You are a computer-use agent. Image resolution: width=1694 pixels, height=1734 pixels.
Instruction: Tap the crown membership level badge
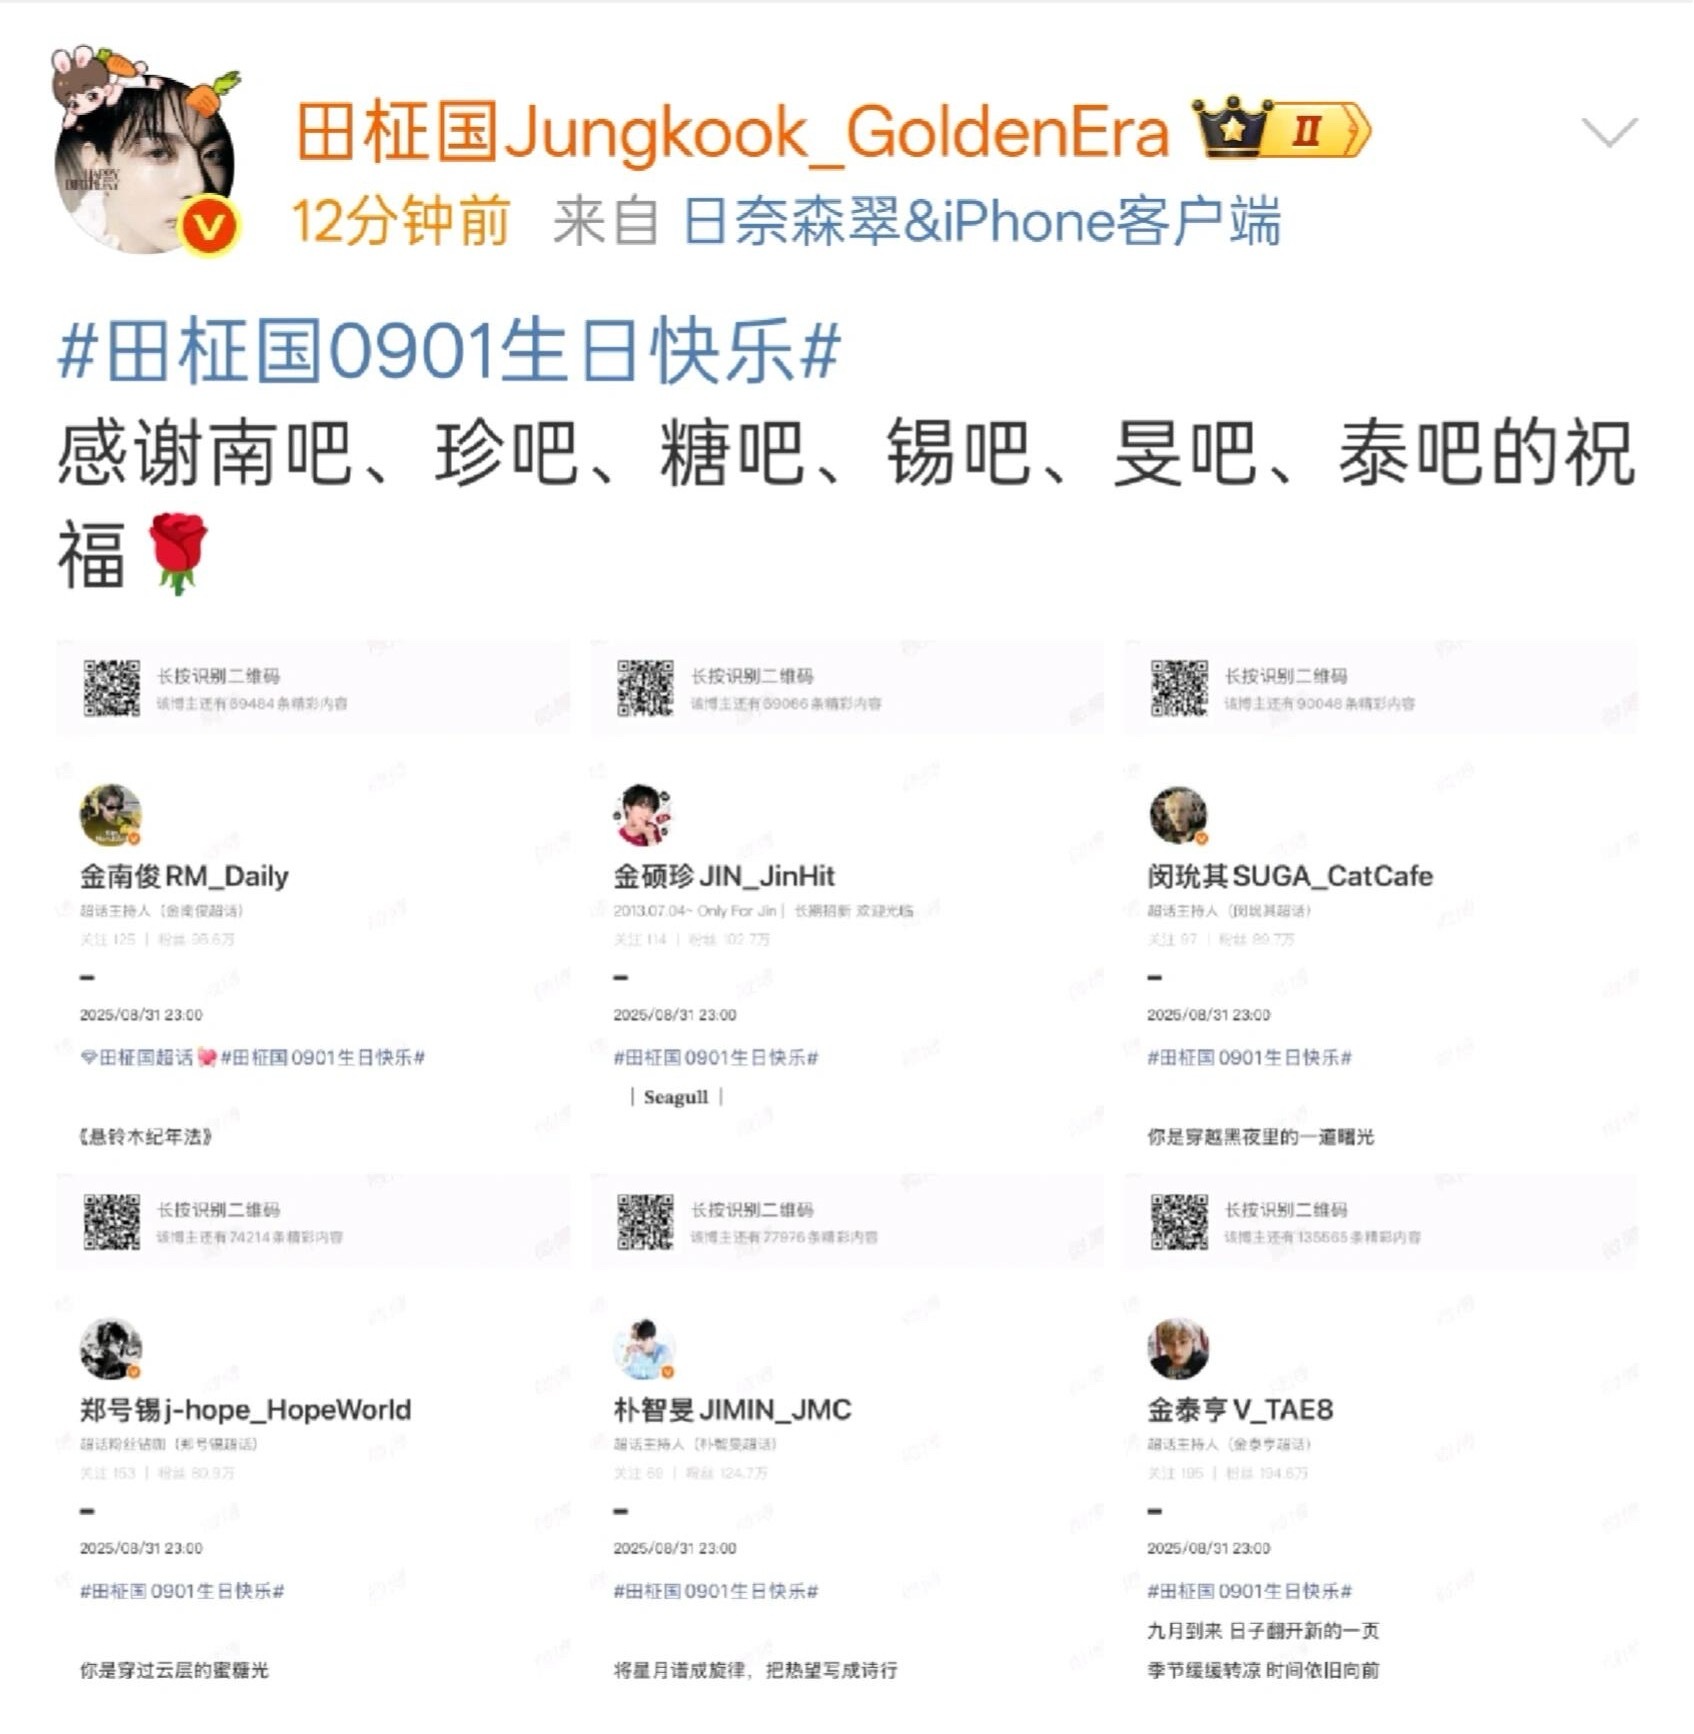pyautogui.click(x=1283, y=129)
